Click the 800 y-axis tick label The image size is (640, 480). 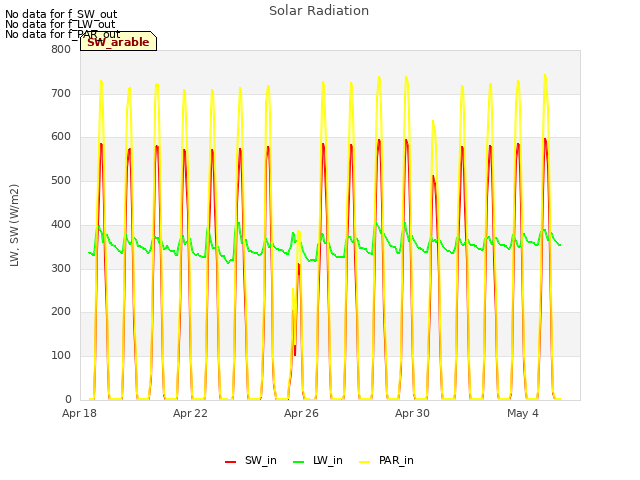(x=61, y=49)
